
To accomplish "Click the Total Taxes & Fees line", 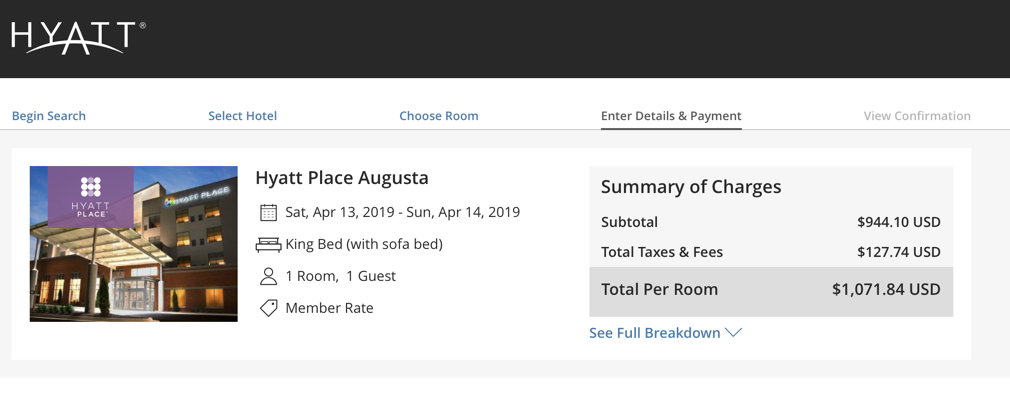I will (x=771, y=252).
